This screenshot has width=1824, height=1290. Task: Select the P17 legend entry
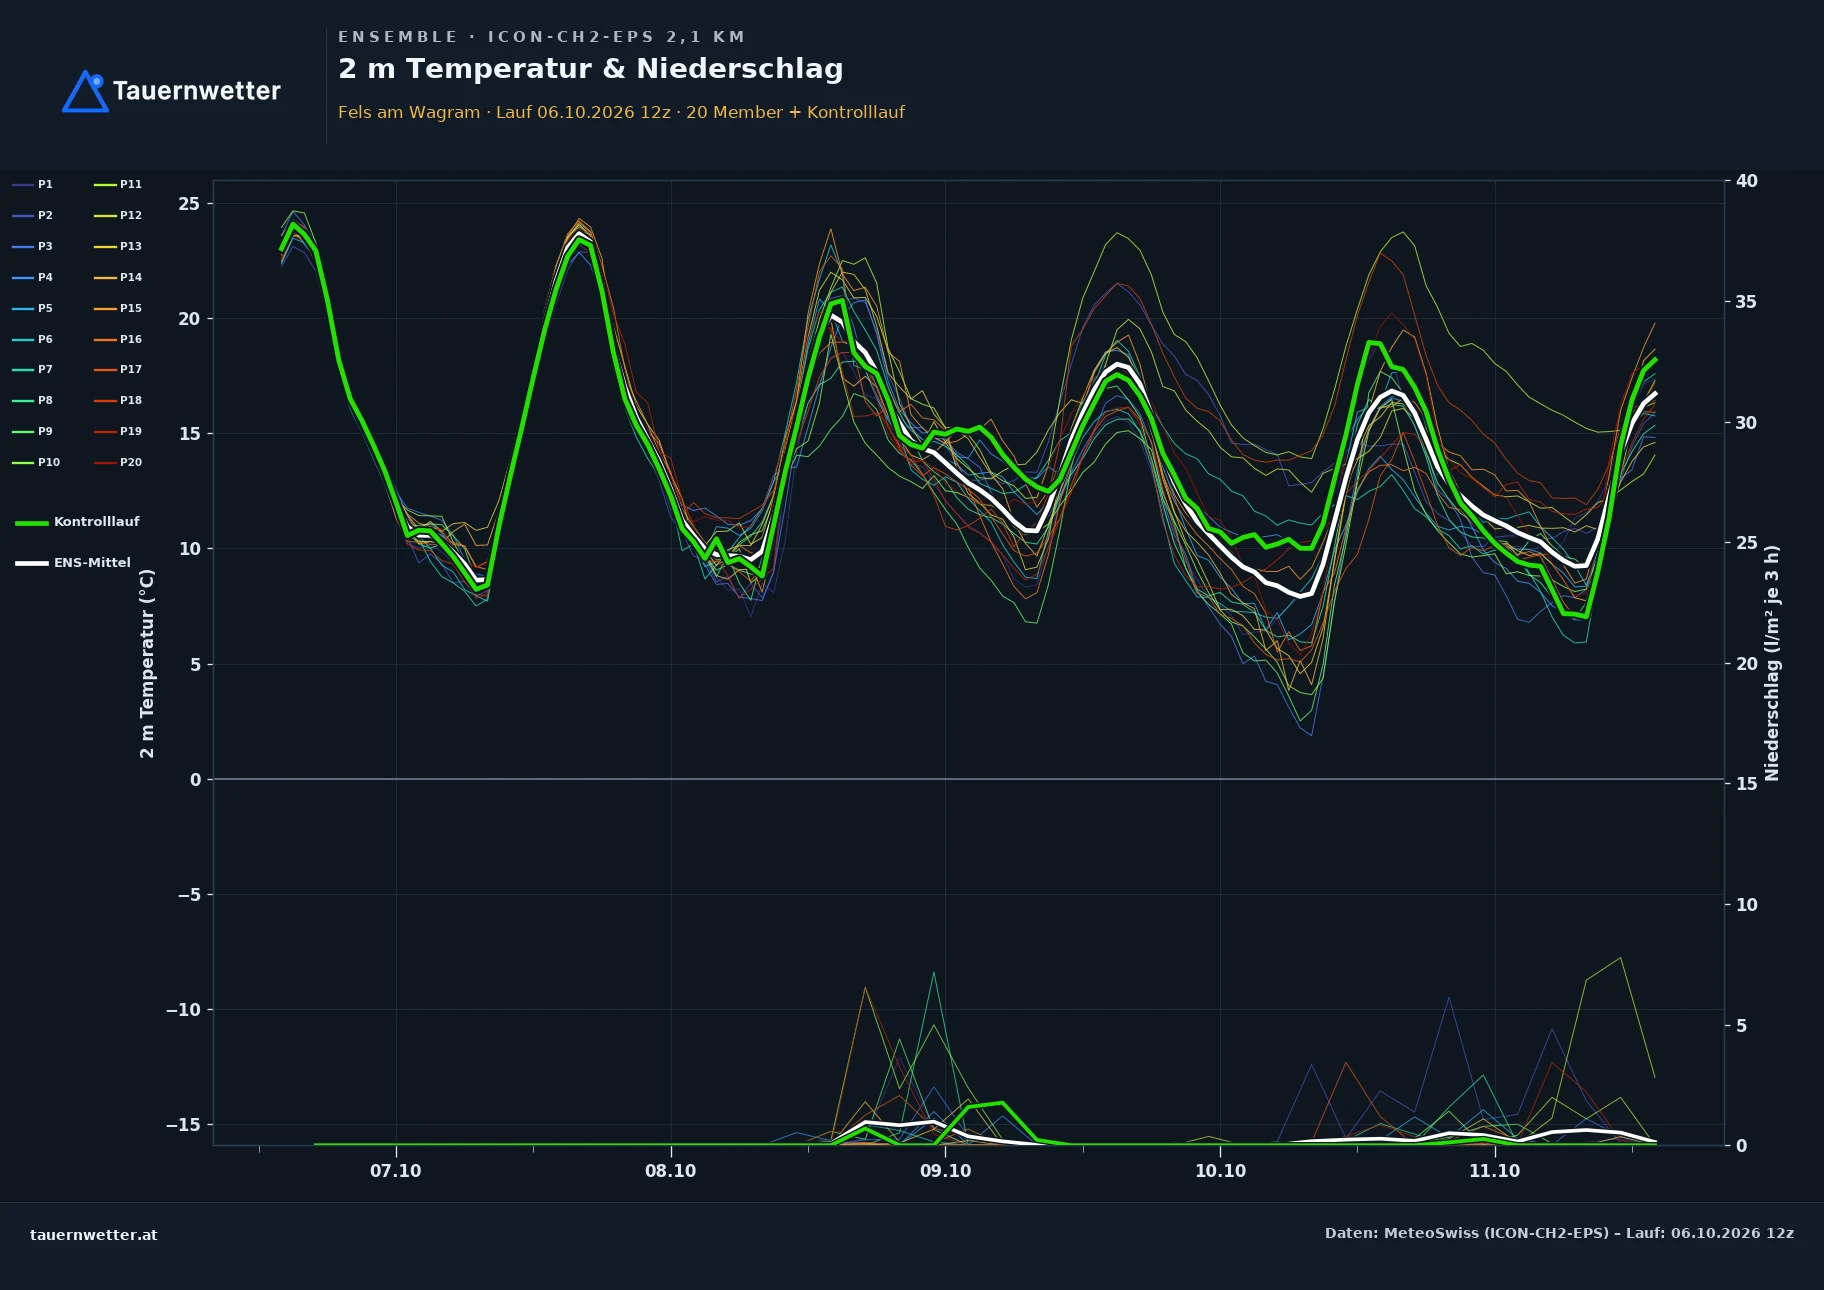coord(118,369)
